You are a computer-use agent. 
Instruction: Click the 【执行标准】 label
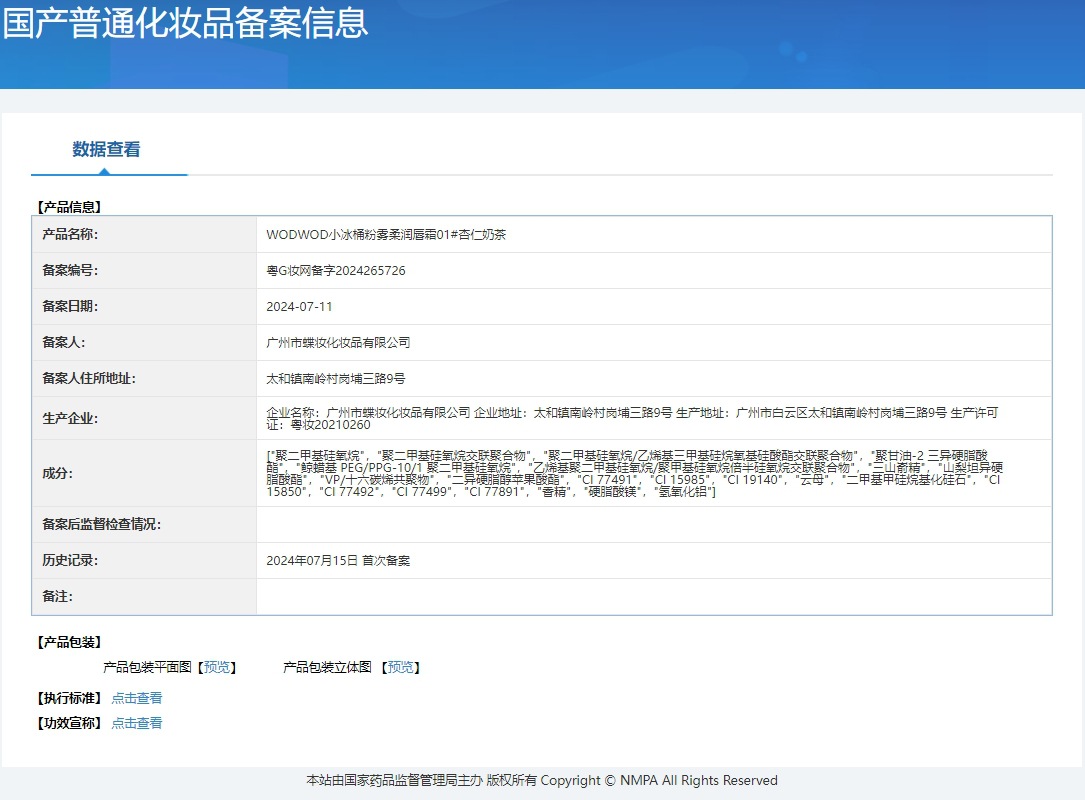point(69,698)
